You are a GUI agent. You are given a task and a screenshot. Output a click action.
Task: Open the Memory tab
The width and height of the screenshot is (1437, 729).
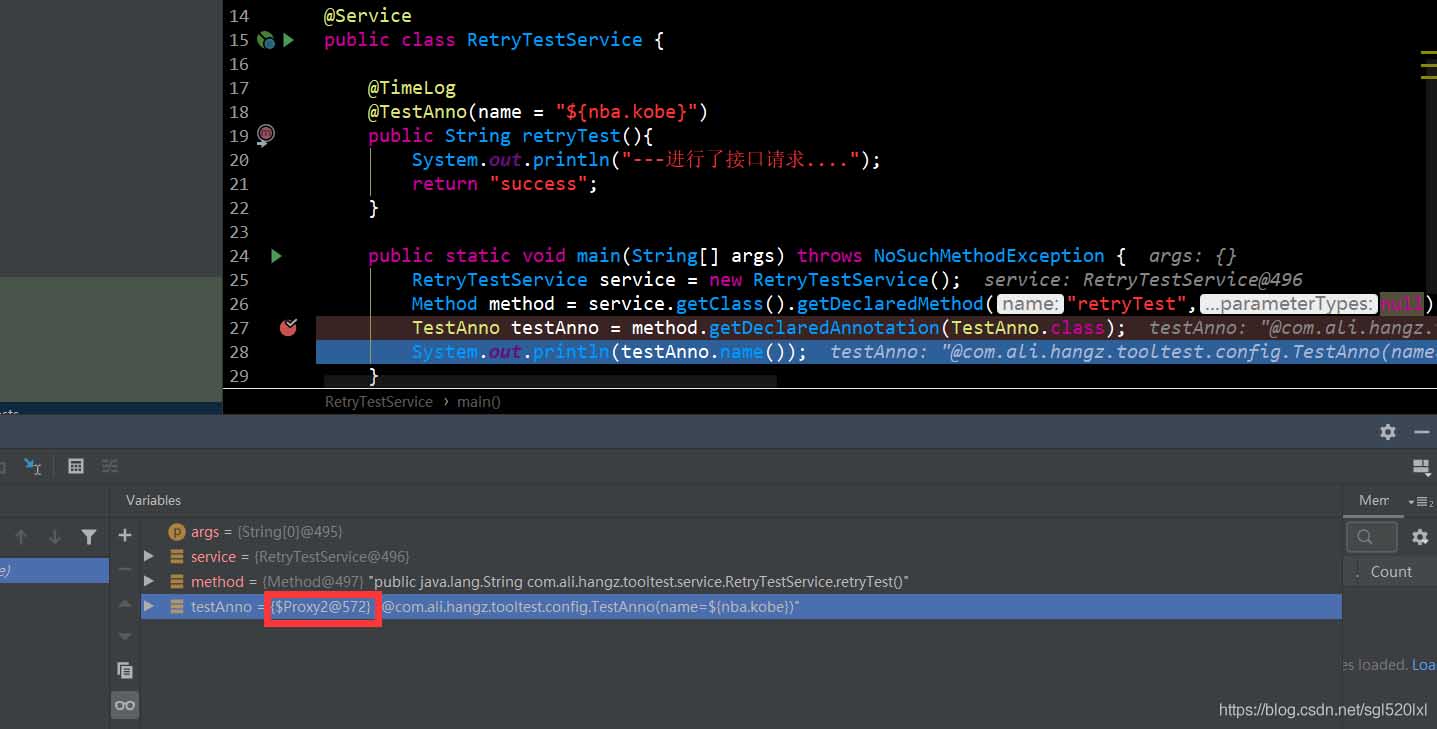click(1374, 500)
